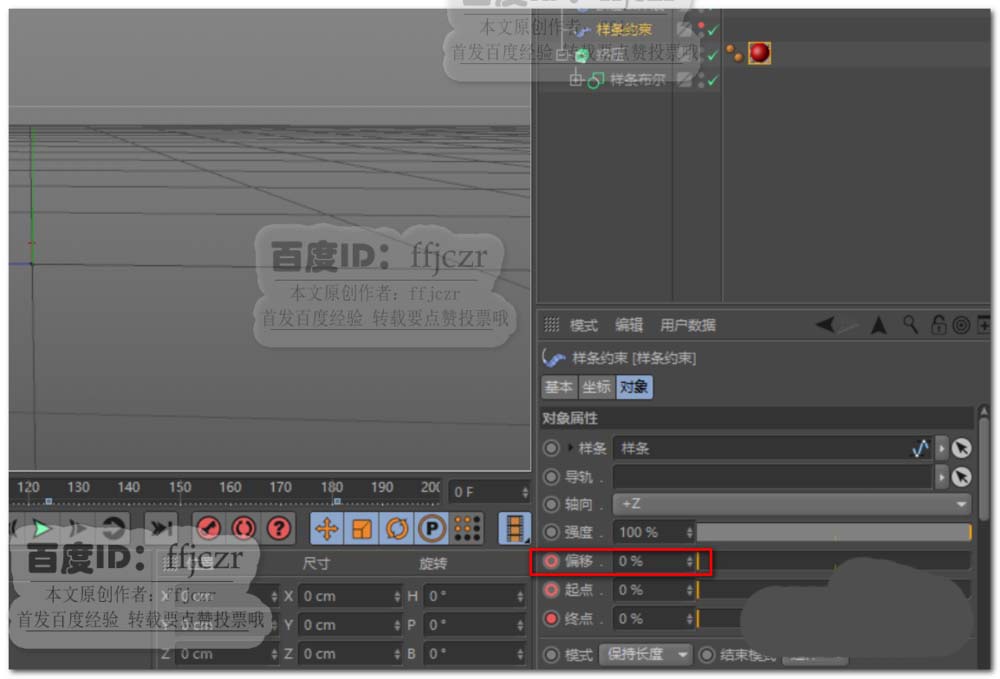
Task: Switch to the 基本 tab
Action: (x=559, y=387)
